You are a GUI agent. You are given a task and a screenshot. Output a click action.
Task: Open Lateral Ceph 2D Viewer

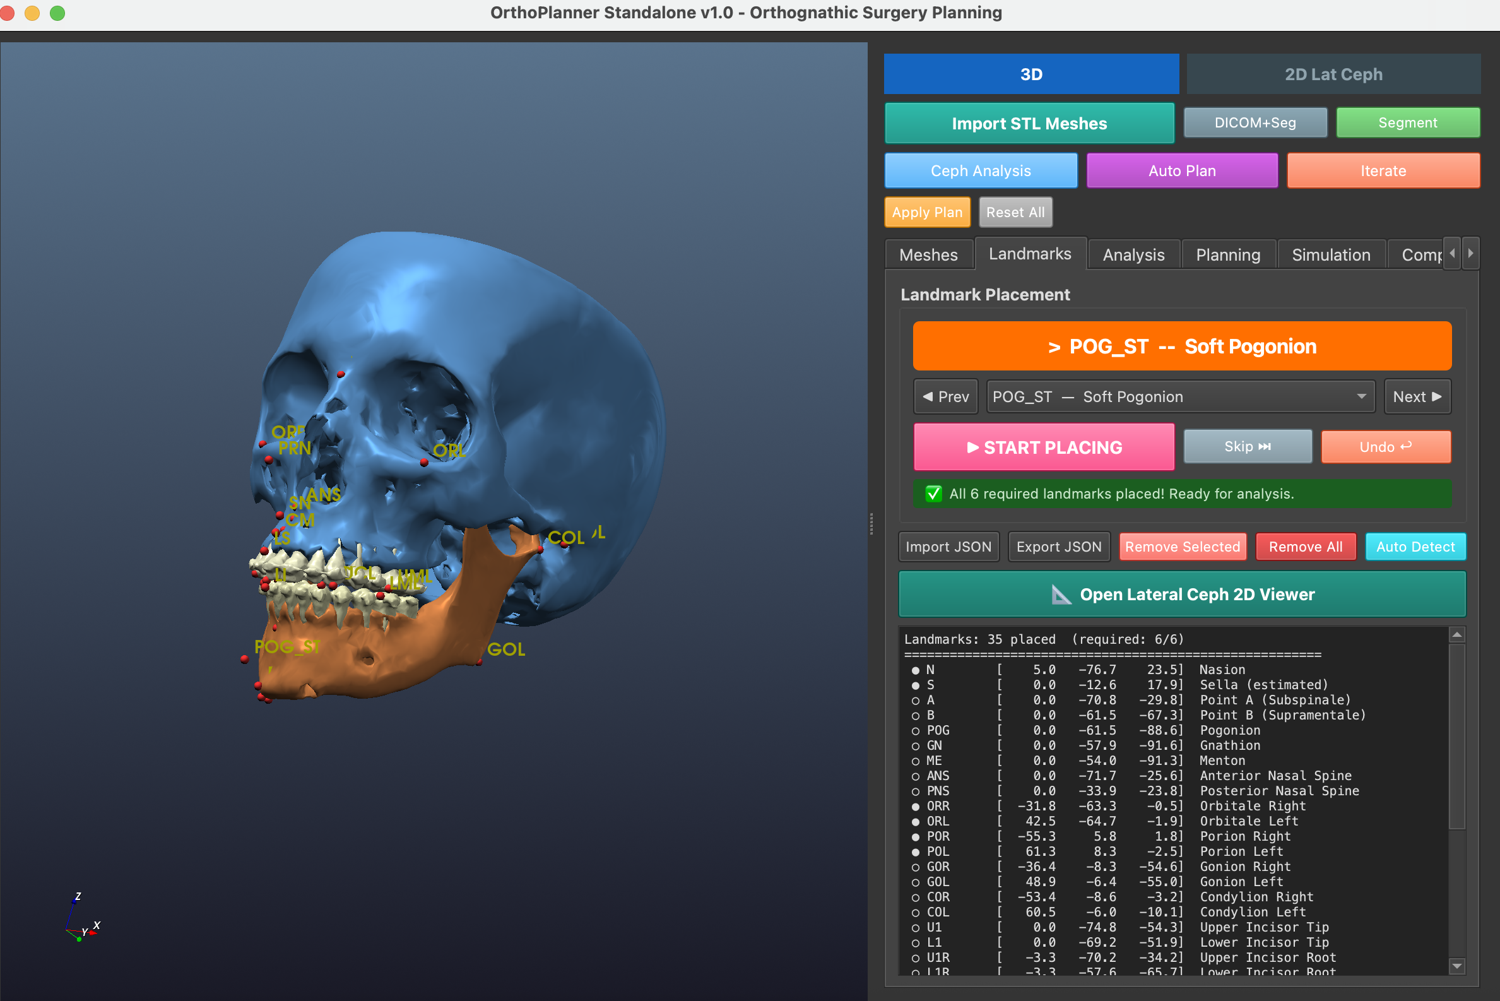pos(1182,594)
